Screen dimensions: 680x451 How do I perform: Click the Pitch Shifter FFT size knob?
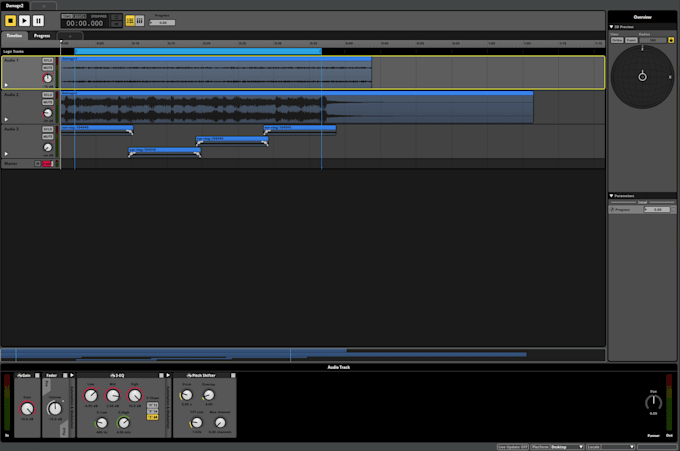[x=196, y=423]
